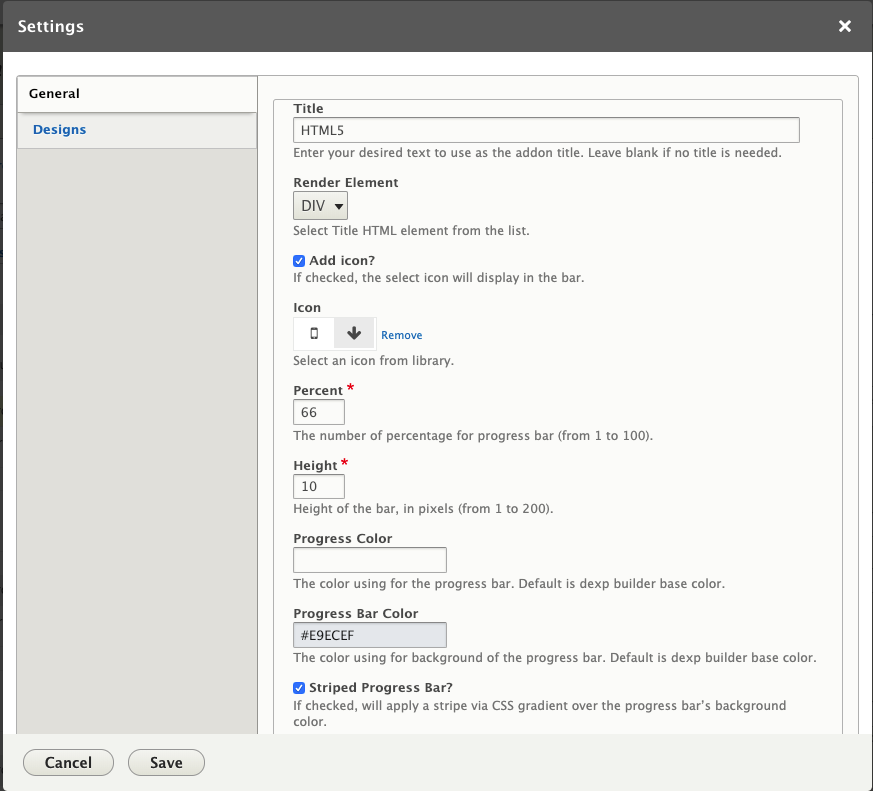Open the Render Element DIV dropdown
Screen dimensions: 873x791
coord(320,206)
